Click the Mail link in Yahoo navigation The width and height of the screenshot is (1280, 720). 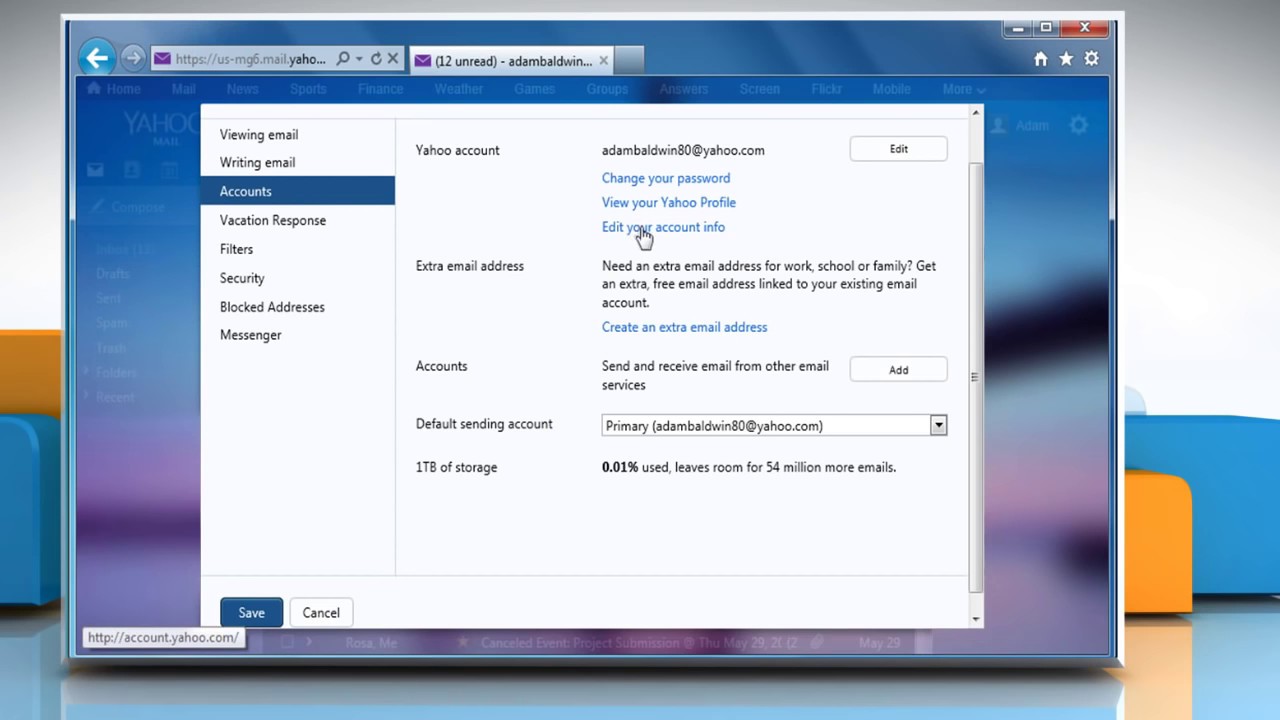(183, 89)
